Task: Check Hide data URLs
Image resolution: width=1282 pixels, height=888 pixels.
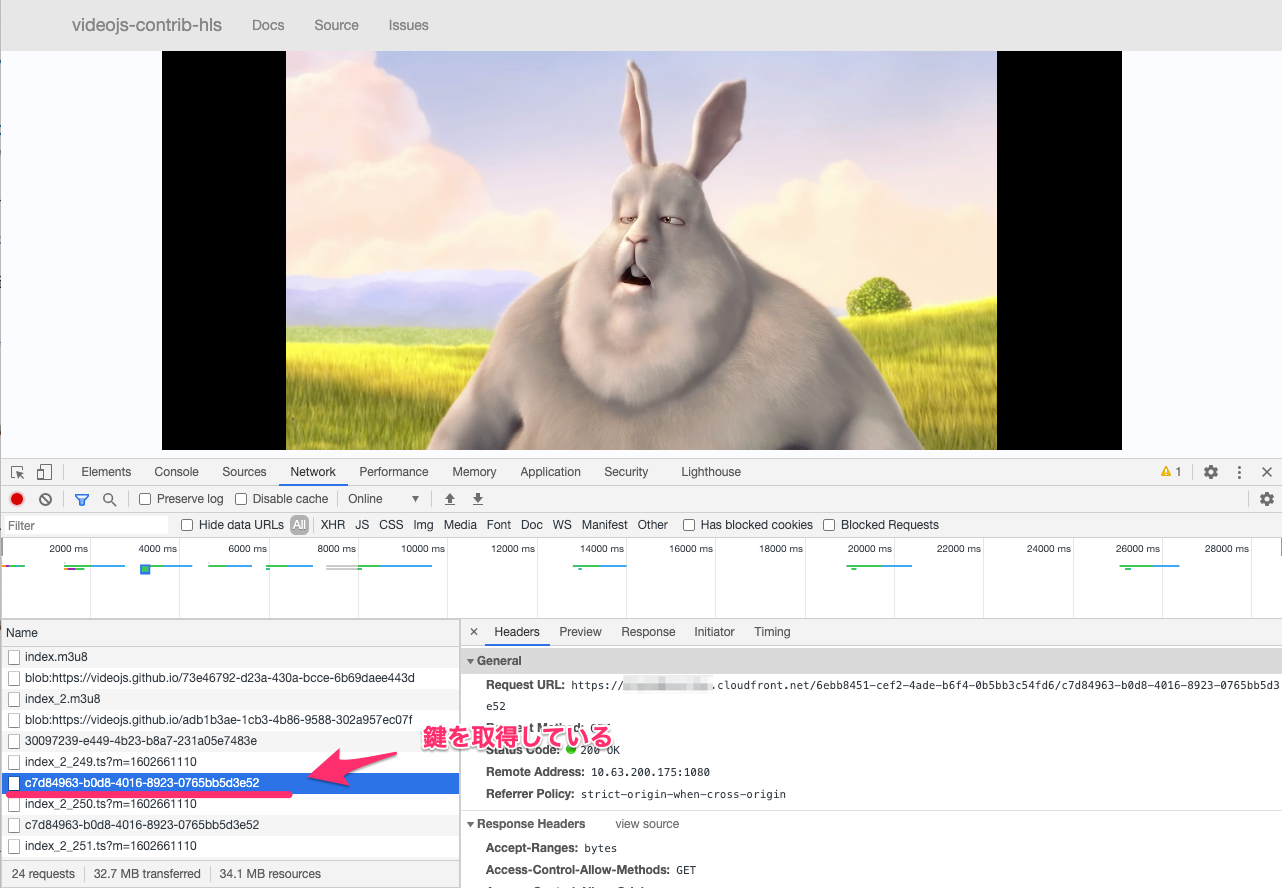Action: pyautogui.click(x=187, y=525)
